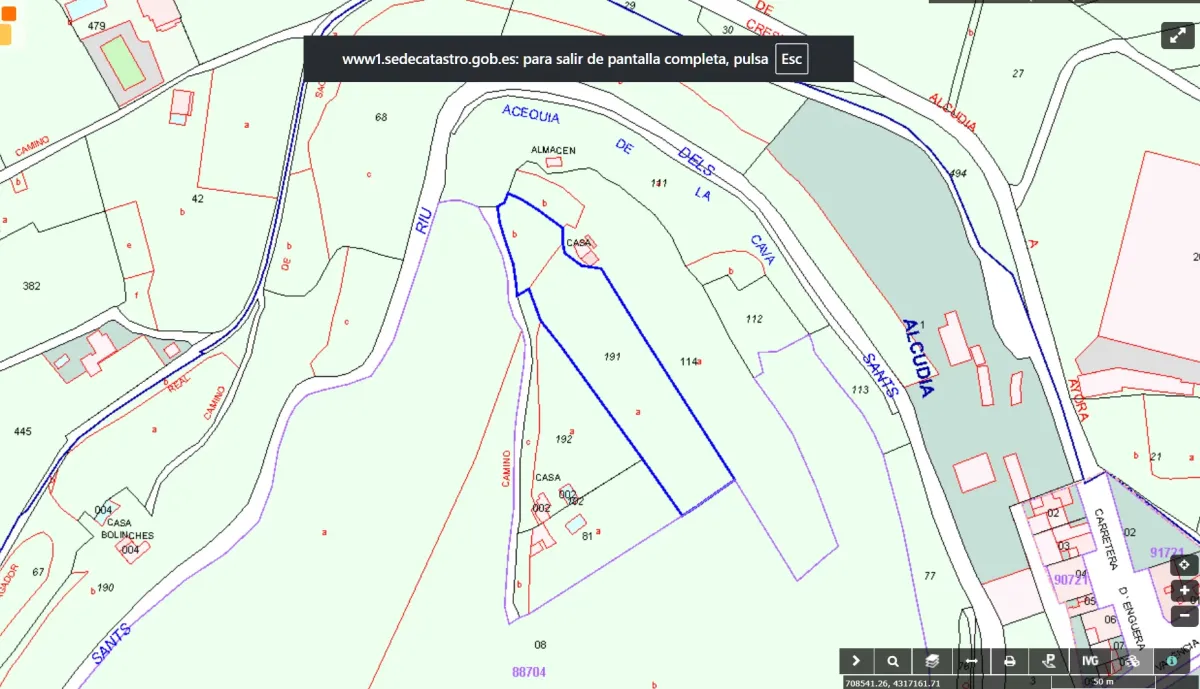1200x689 pixels.
Task: Open the buildings 3D view tool
Action: 1133,661
